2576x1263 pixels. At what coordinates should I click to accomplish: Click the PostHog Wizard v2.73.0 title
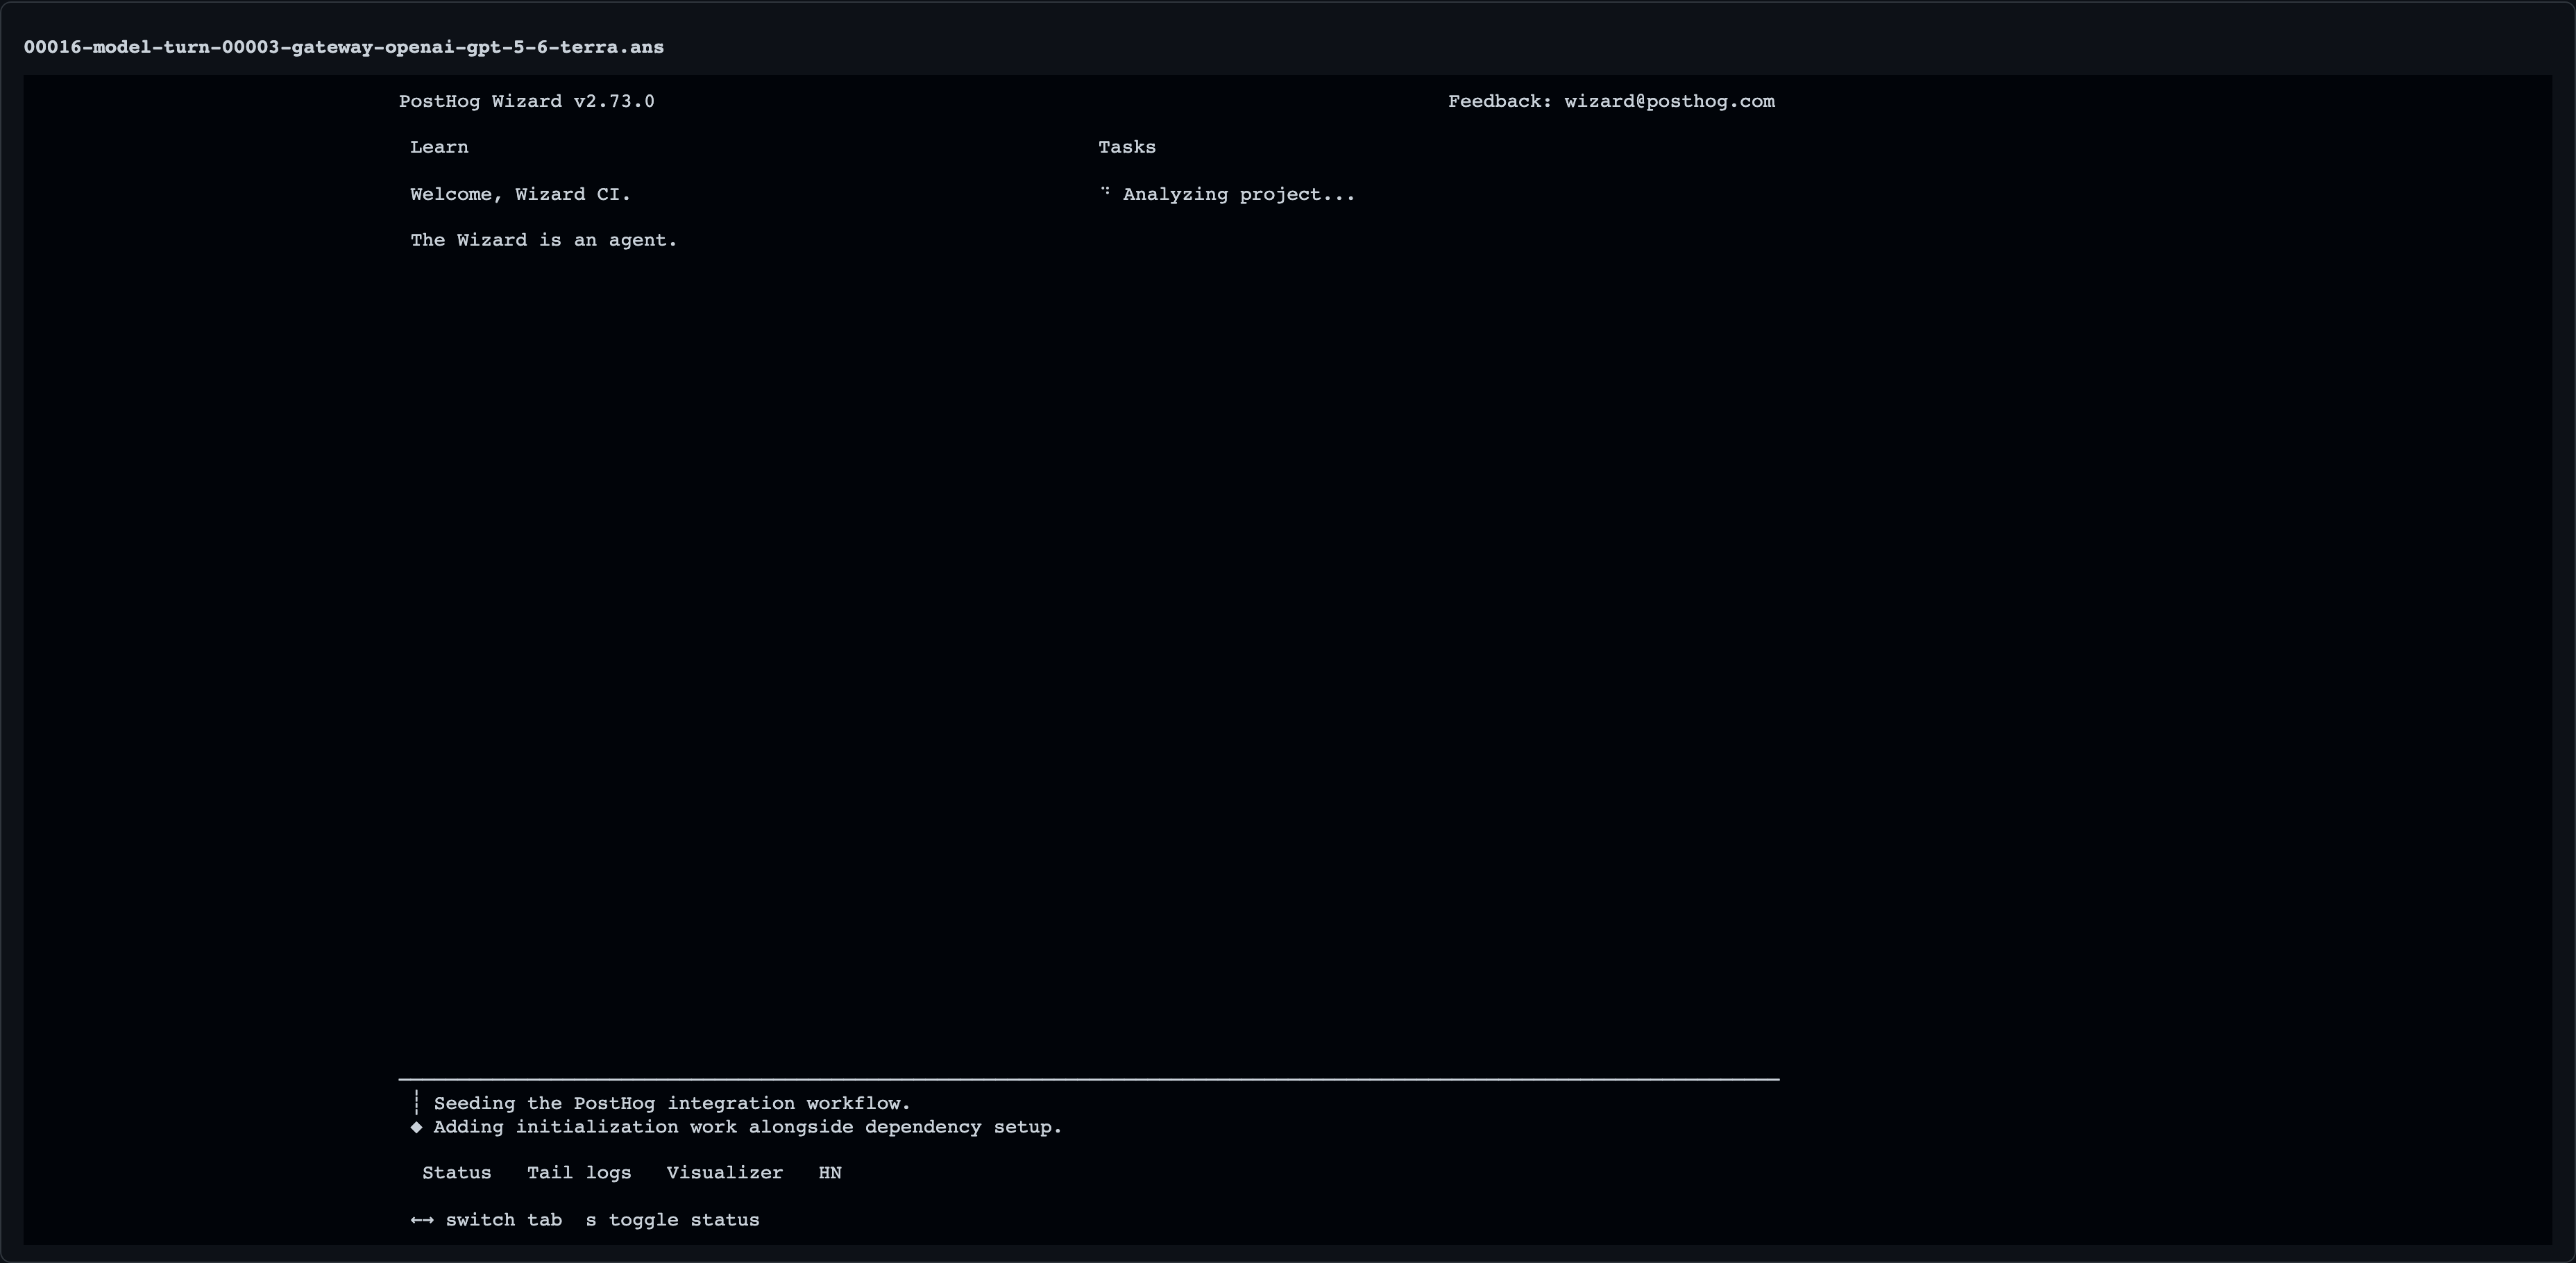pyautogui.click(x=527, y=101)
